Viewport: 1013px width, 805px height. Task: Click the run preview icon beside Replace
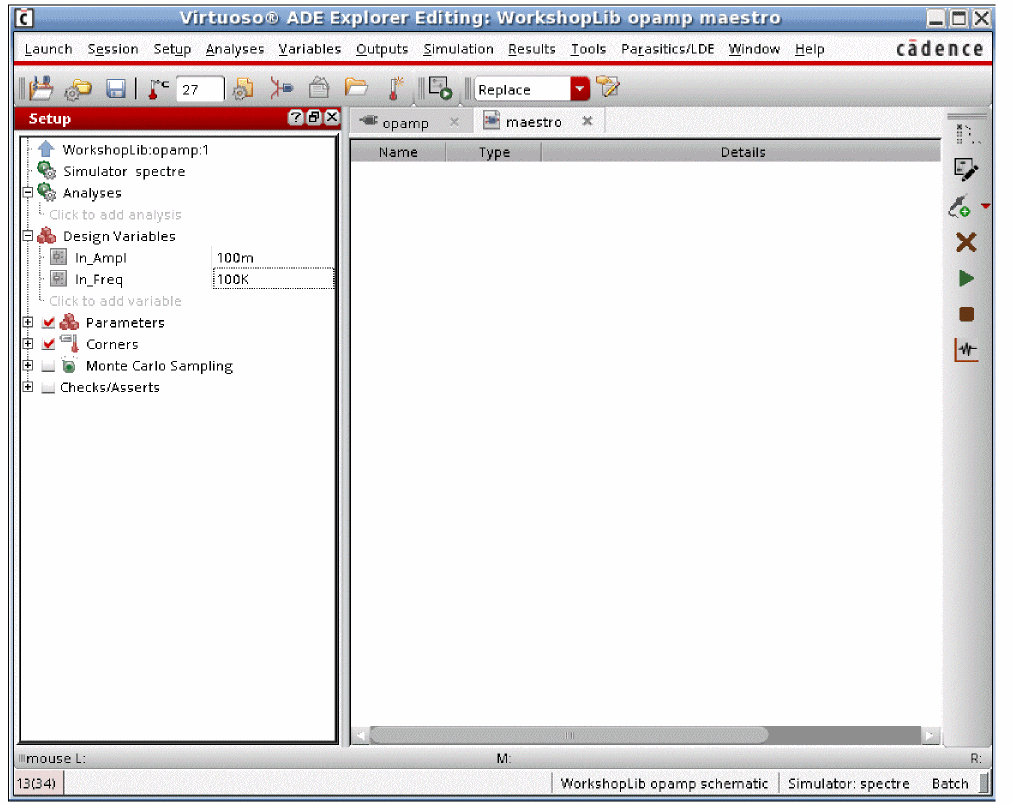[x=441, y=90]
